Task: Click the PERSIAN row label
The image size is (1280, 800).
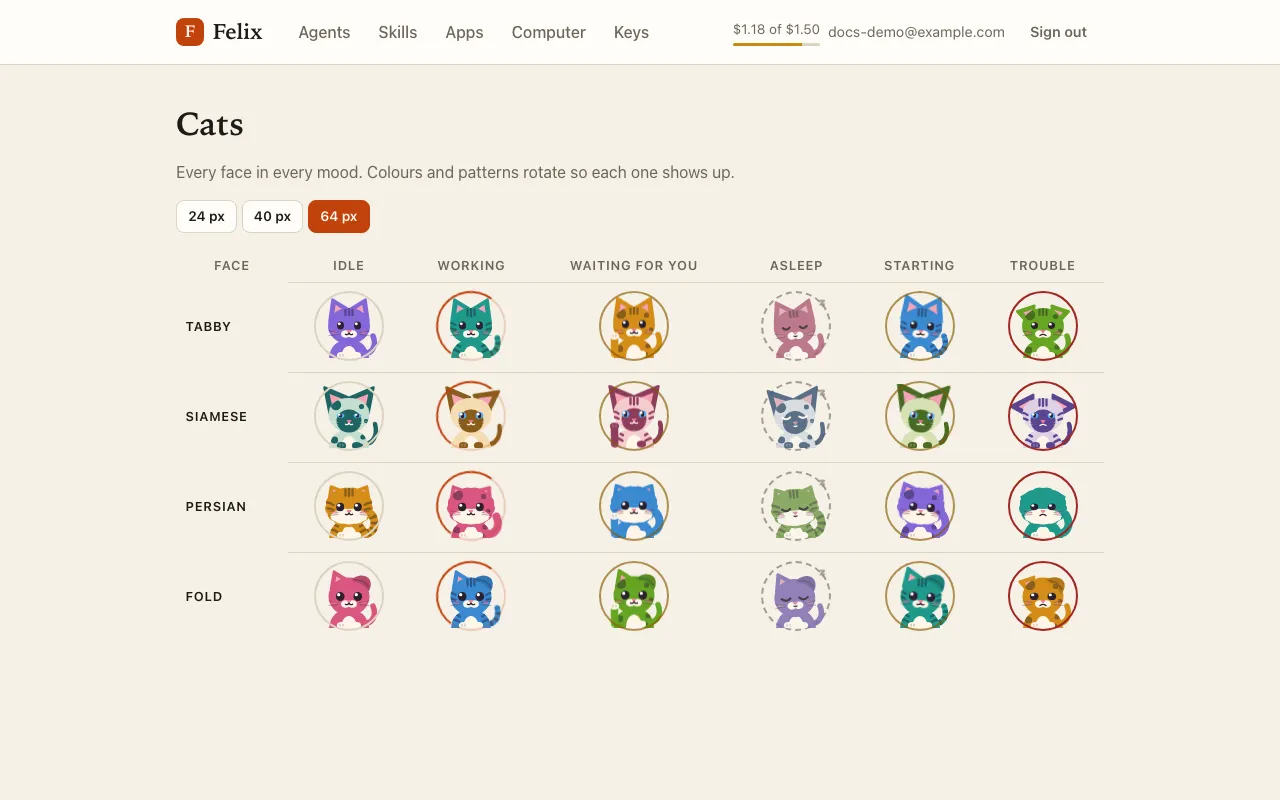Action: pyautogui.click(x=216, y=507)
